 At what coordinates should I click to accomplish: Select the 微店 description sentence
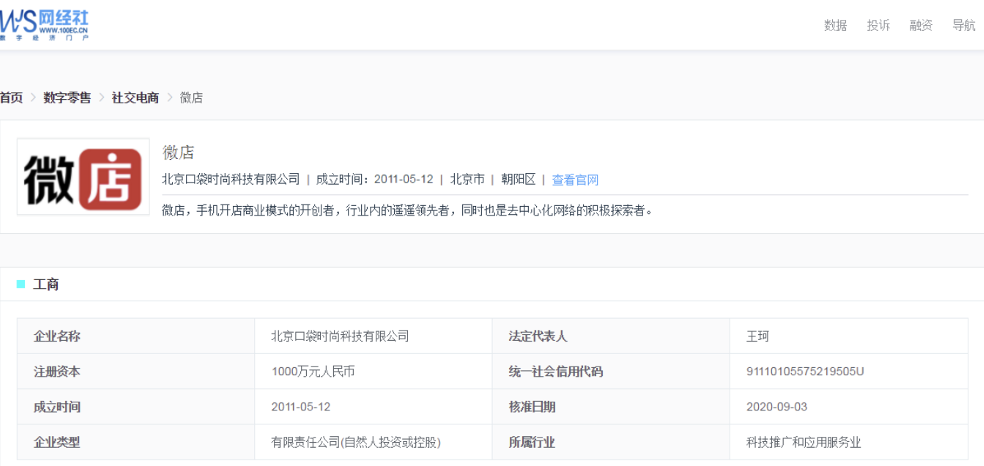408,210
